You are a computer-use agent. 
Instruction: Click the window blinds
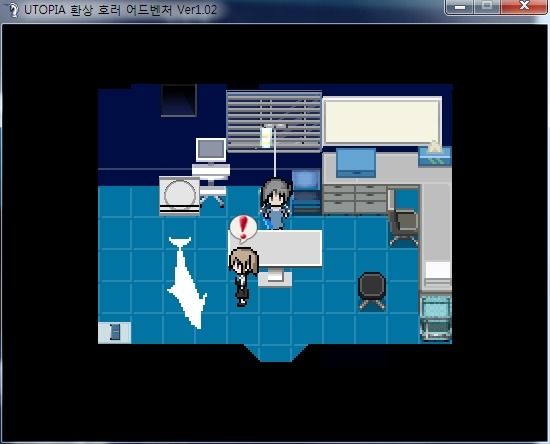[274, 121]
